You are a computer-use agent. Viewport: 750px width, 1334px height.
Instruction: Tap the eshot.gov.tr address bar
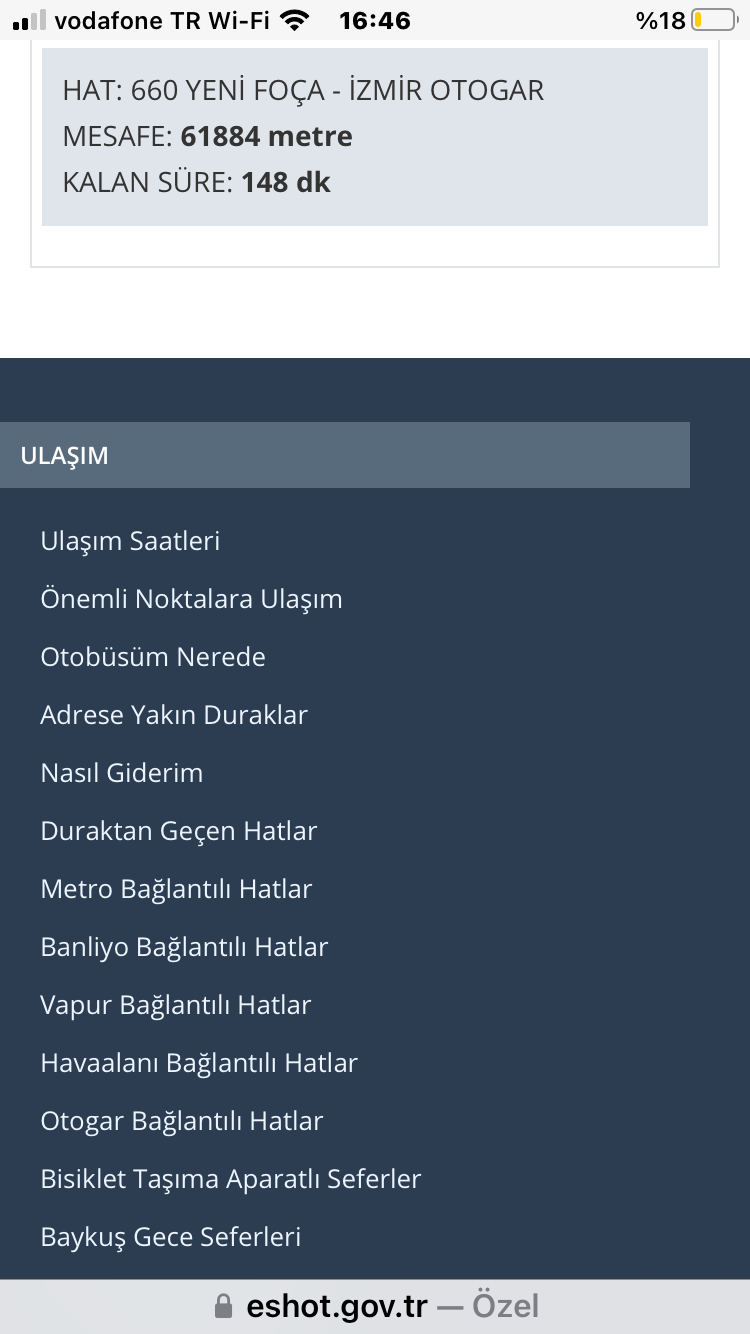(375, 1306)
